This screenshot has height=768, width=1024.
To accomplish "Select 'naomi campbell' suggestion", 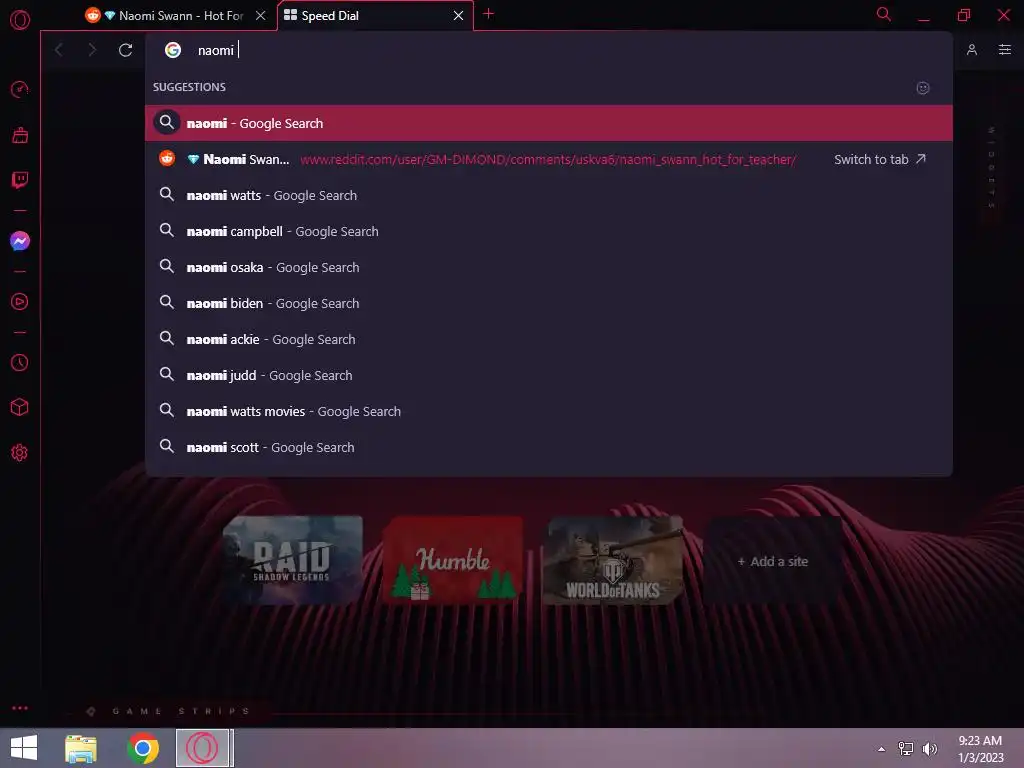I will click(549, 231).
